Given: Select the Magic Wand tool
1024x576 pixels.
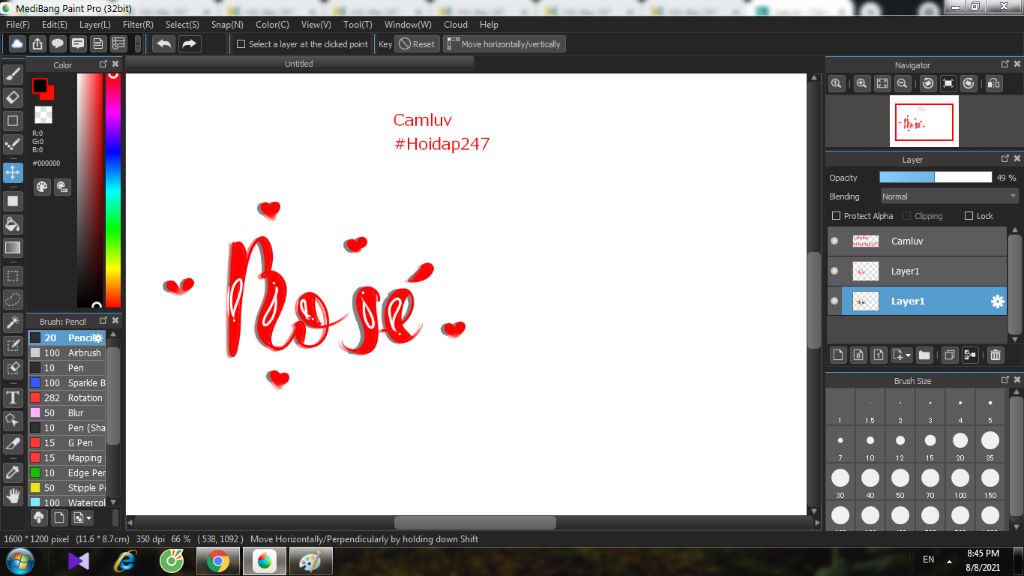Looking at the screenshot, I should point(12,323).
